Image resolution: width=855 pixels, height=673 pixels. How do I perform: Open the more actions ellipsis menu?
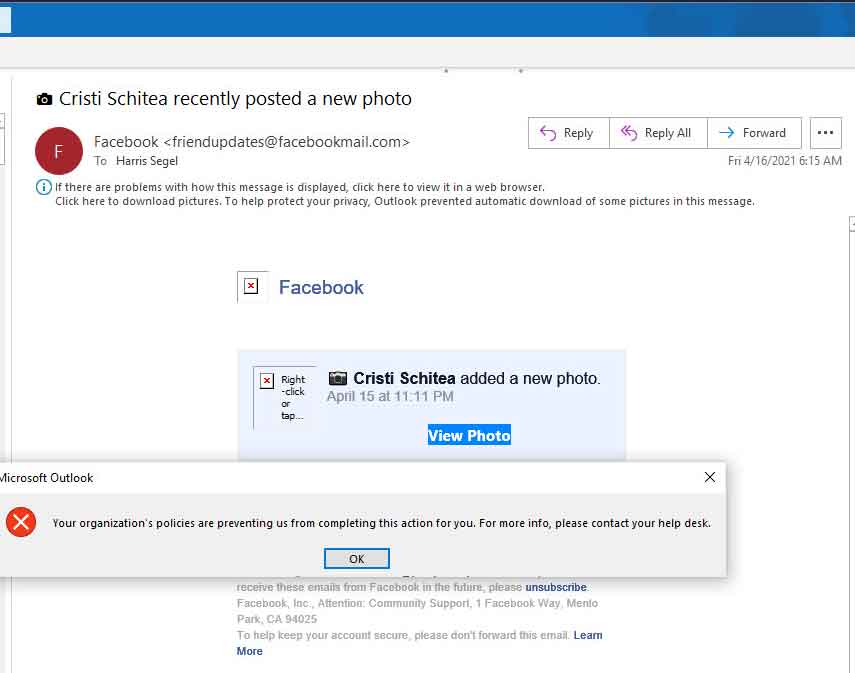tap(826, 133)
